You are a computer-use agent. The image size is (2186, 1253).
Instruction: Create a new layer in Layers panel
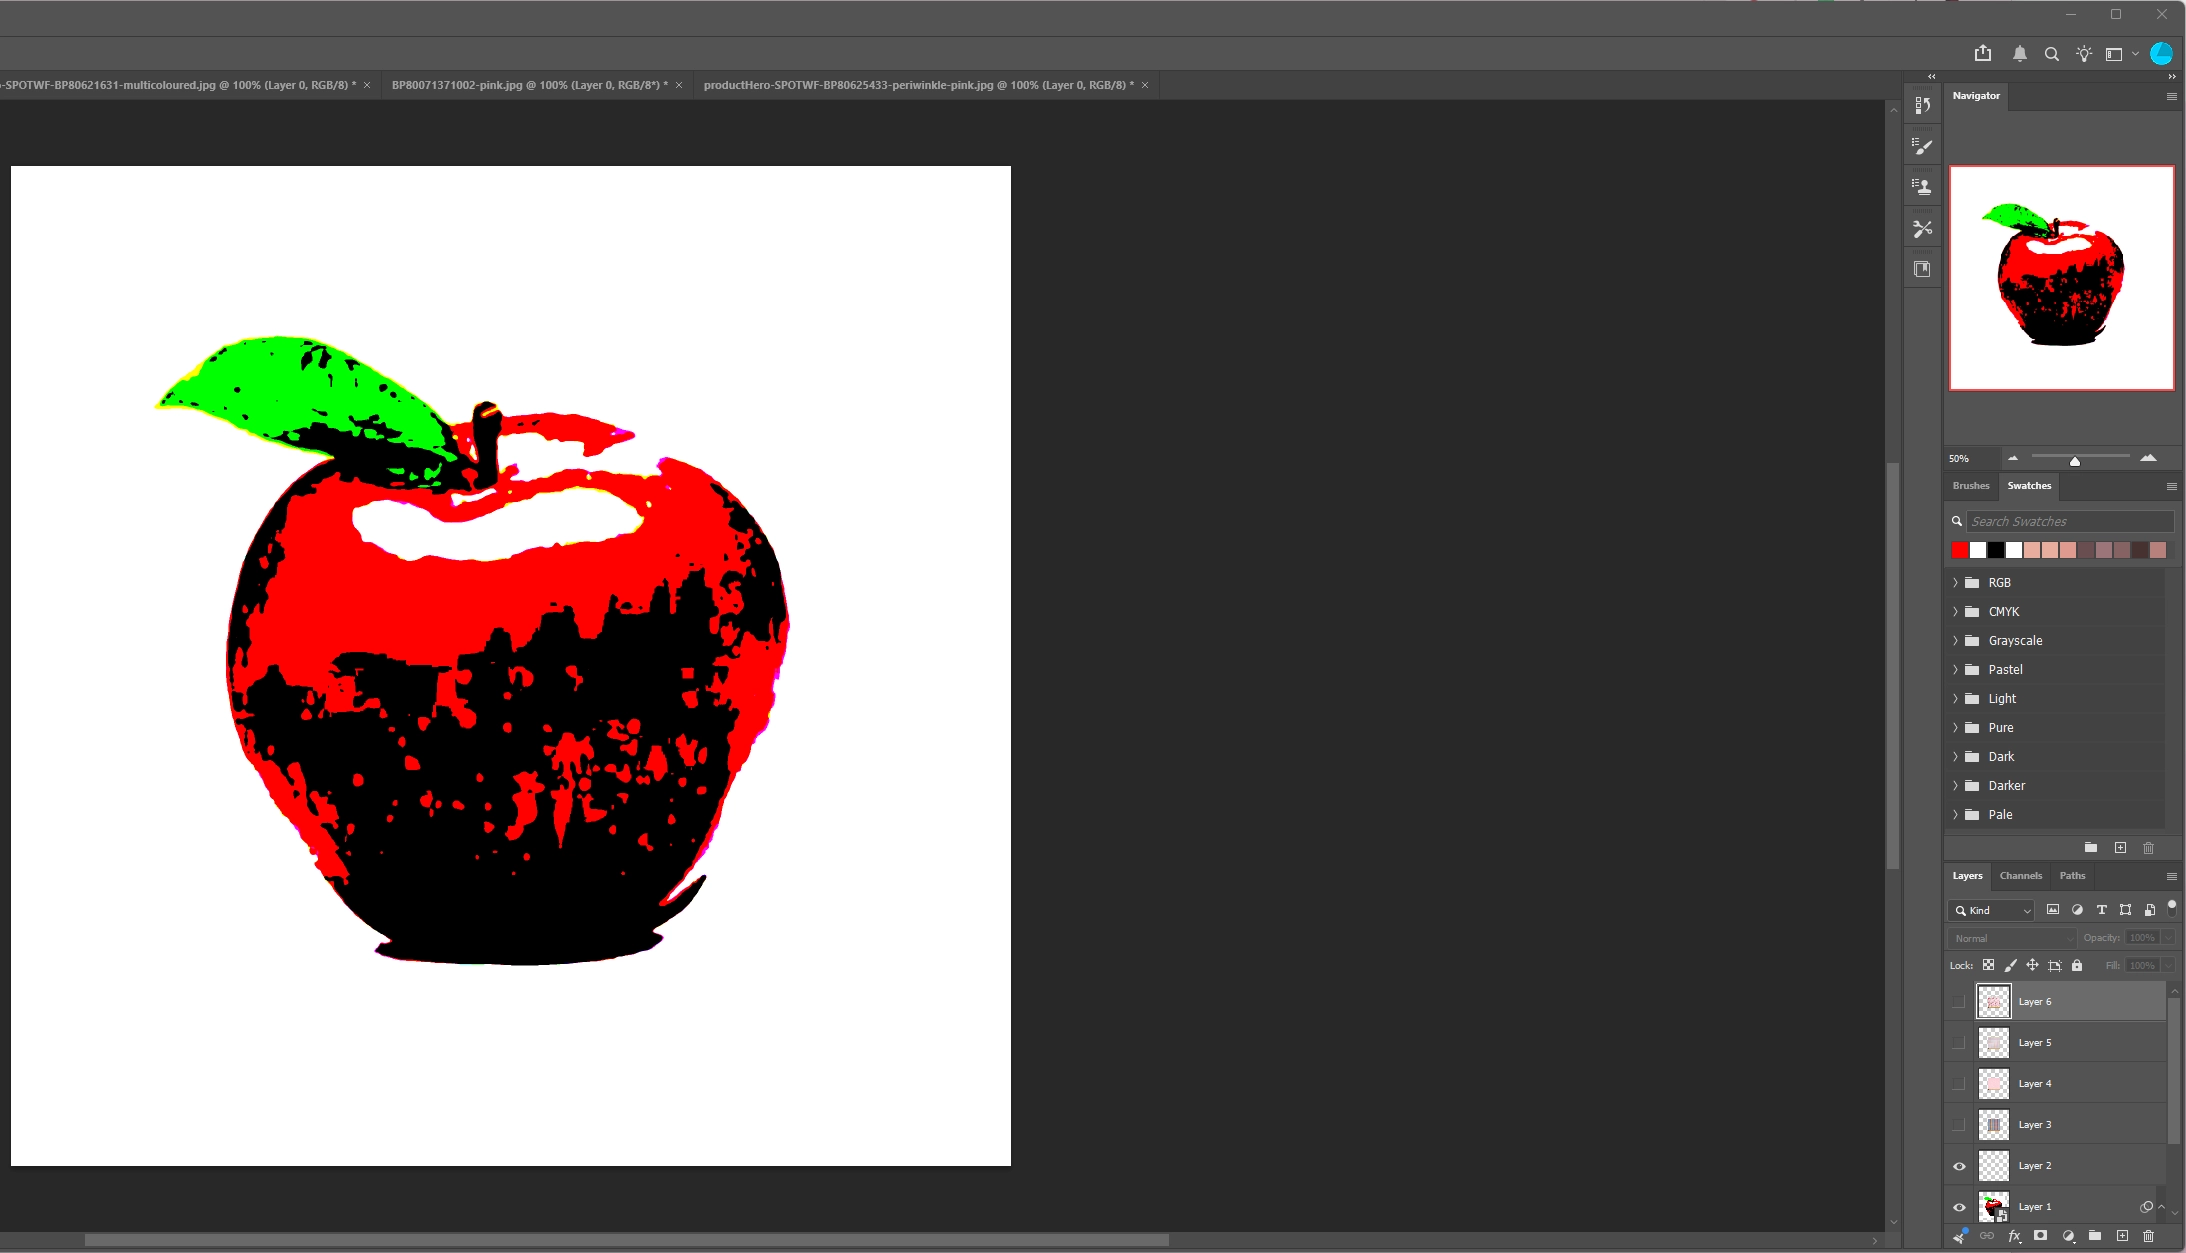[2122, 1236]
